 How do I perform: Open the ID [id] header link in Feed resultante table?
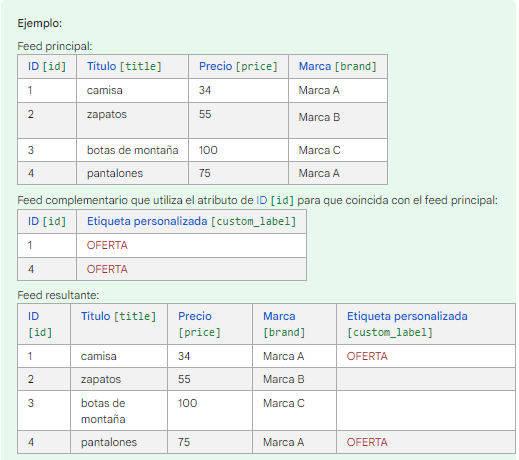tap(40, 324)
